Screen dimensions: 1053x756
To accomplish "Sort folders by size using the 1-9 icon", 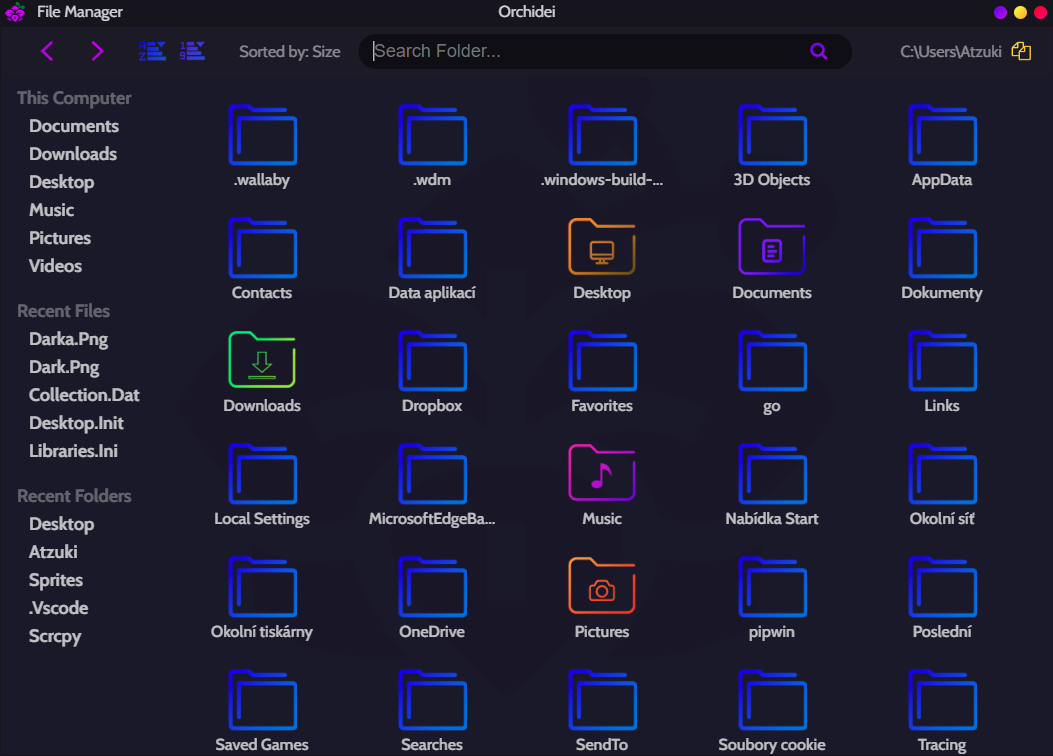I will (x=193, y=51).
